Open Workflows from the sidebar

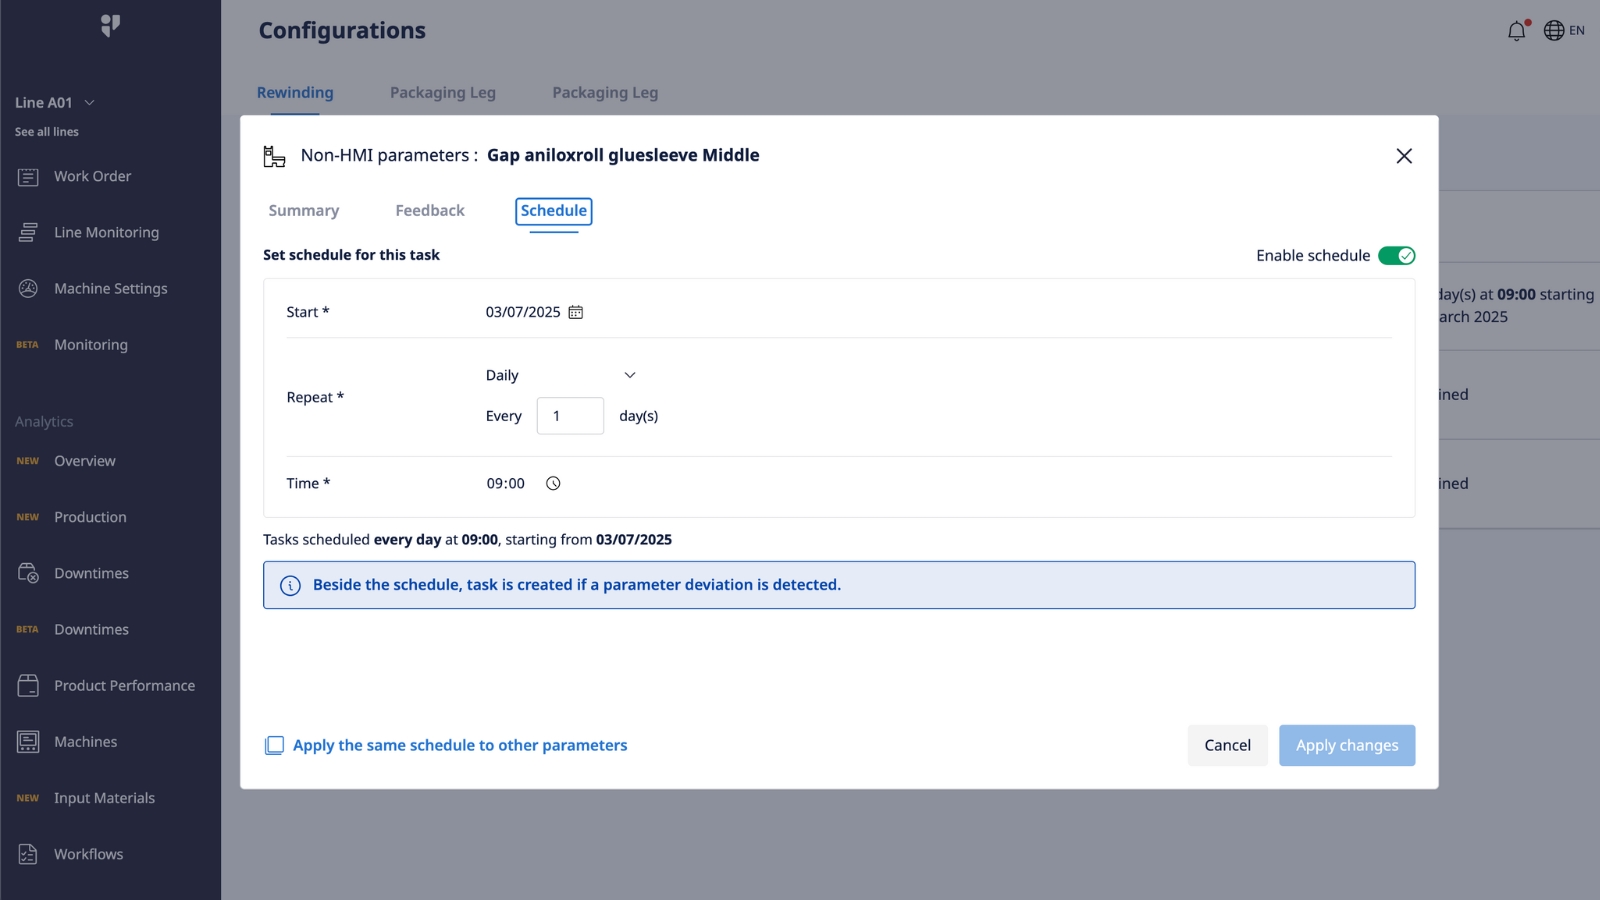coord(88,853)
